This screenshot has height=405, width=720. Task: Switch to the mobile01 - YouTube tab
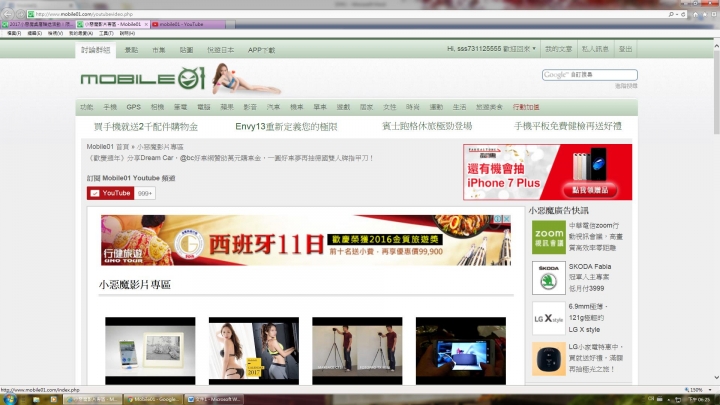188,24
